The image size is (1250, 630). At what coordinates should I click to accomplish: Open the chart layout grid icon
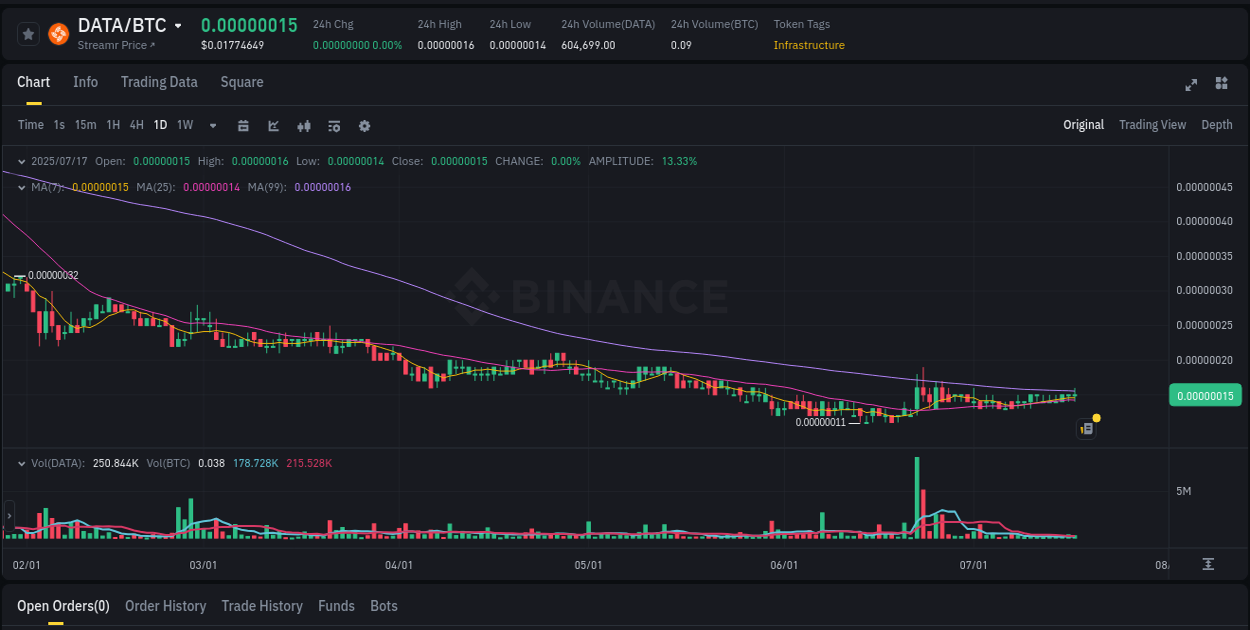[1222, 85]
